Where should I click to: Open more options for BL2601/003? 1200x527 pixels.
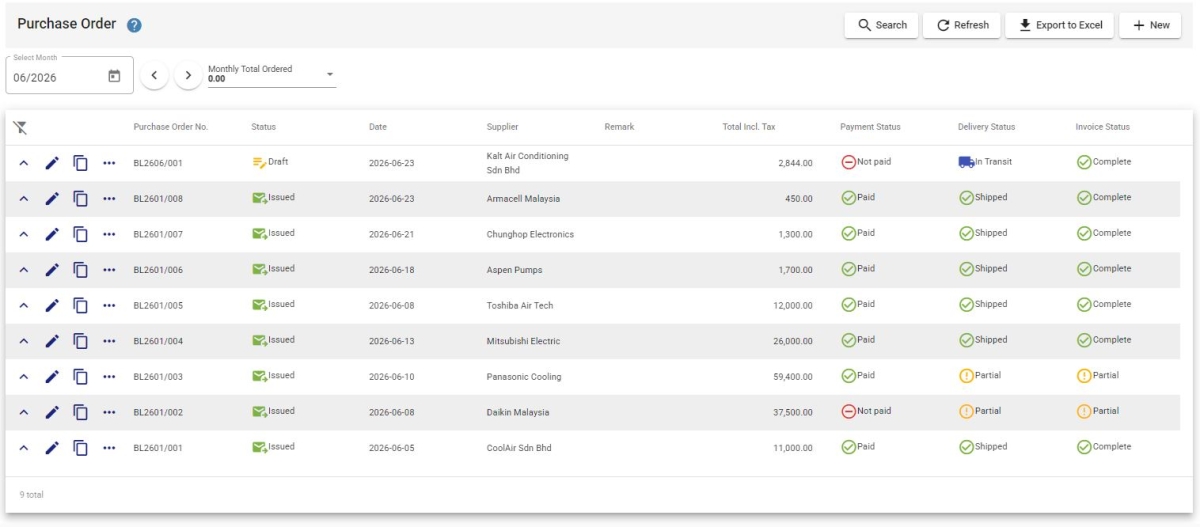(x=109, y=377)
